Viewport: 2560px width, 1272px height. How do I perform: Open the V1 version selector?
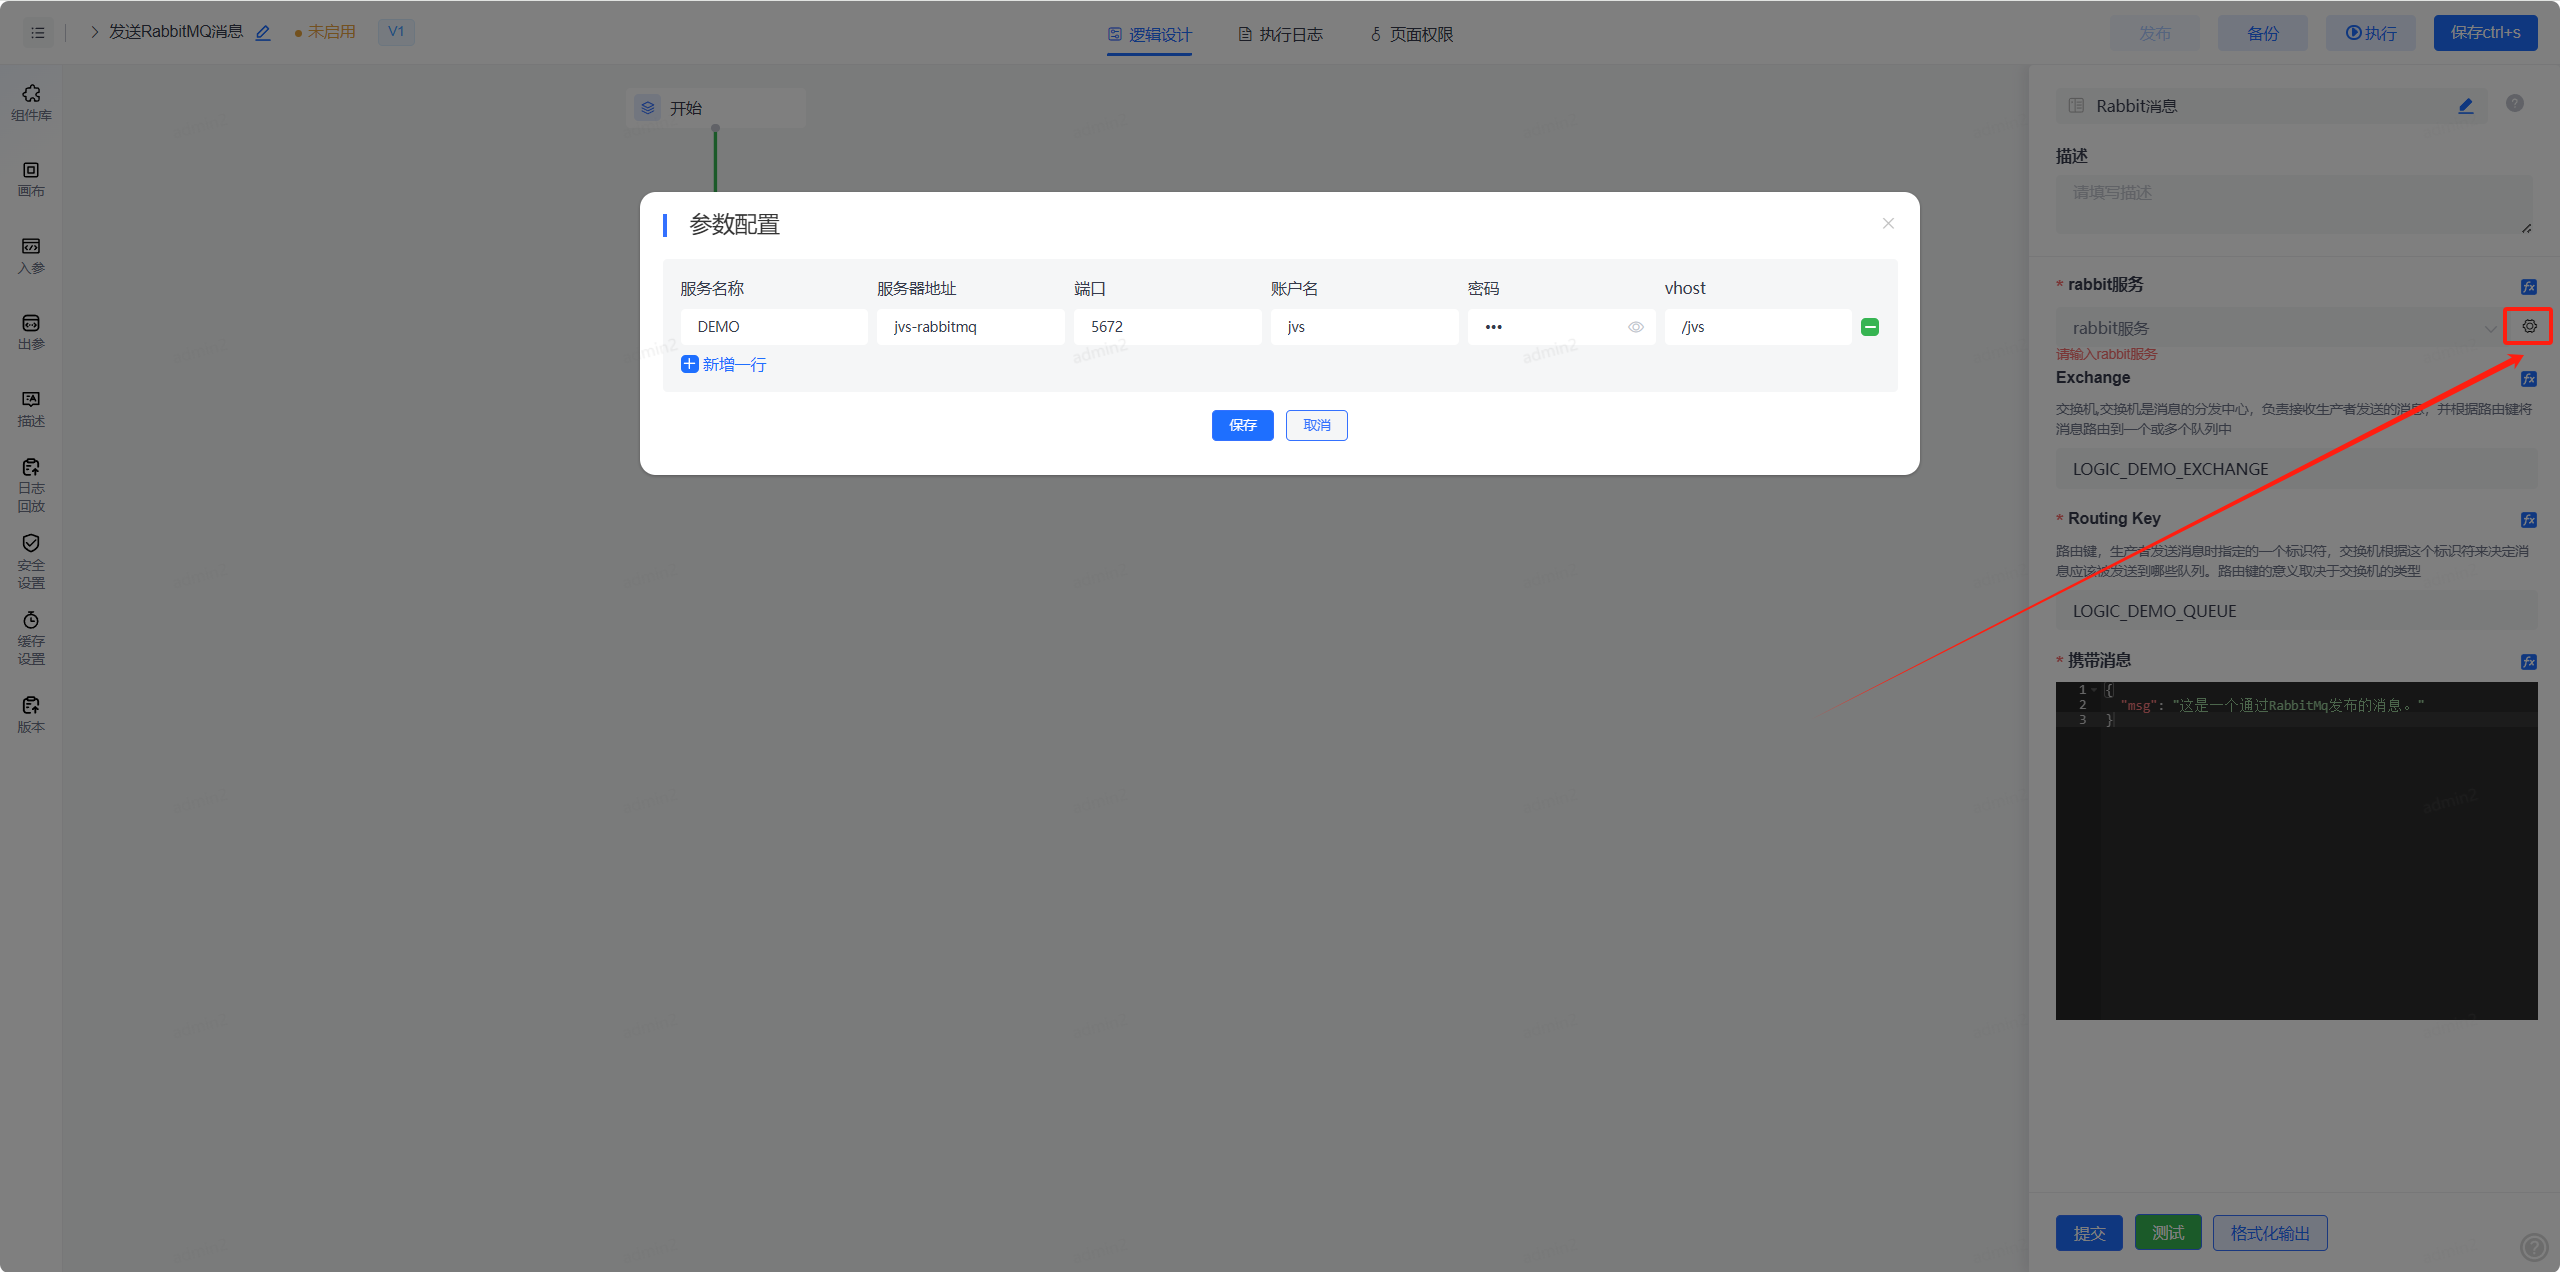point(396,32)
